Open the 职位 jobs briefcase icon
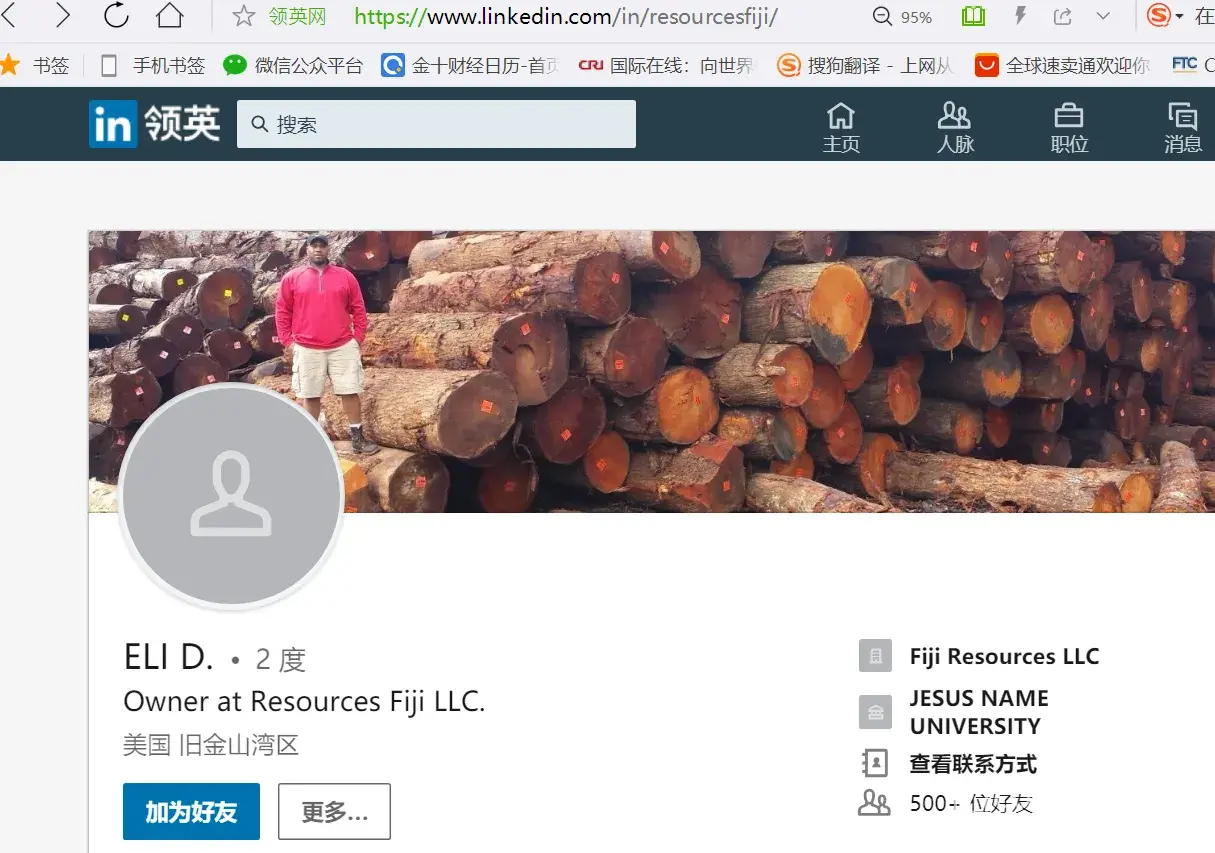1215x853 pixels. click(x=1069, y=127)
